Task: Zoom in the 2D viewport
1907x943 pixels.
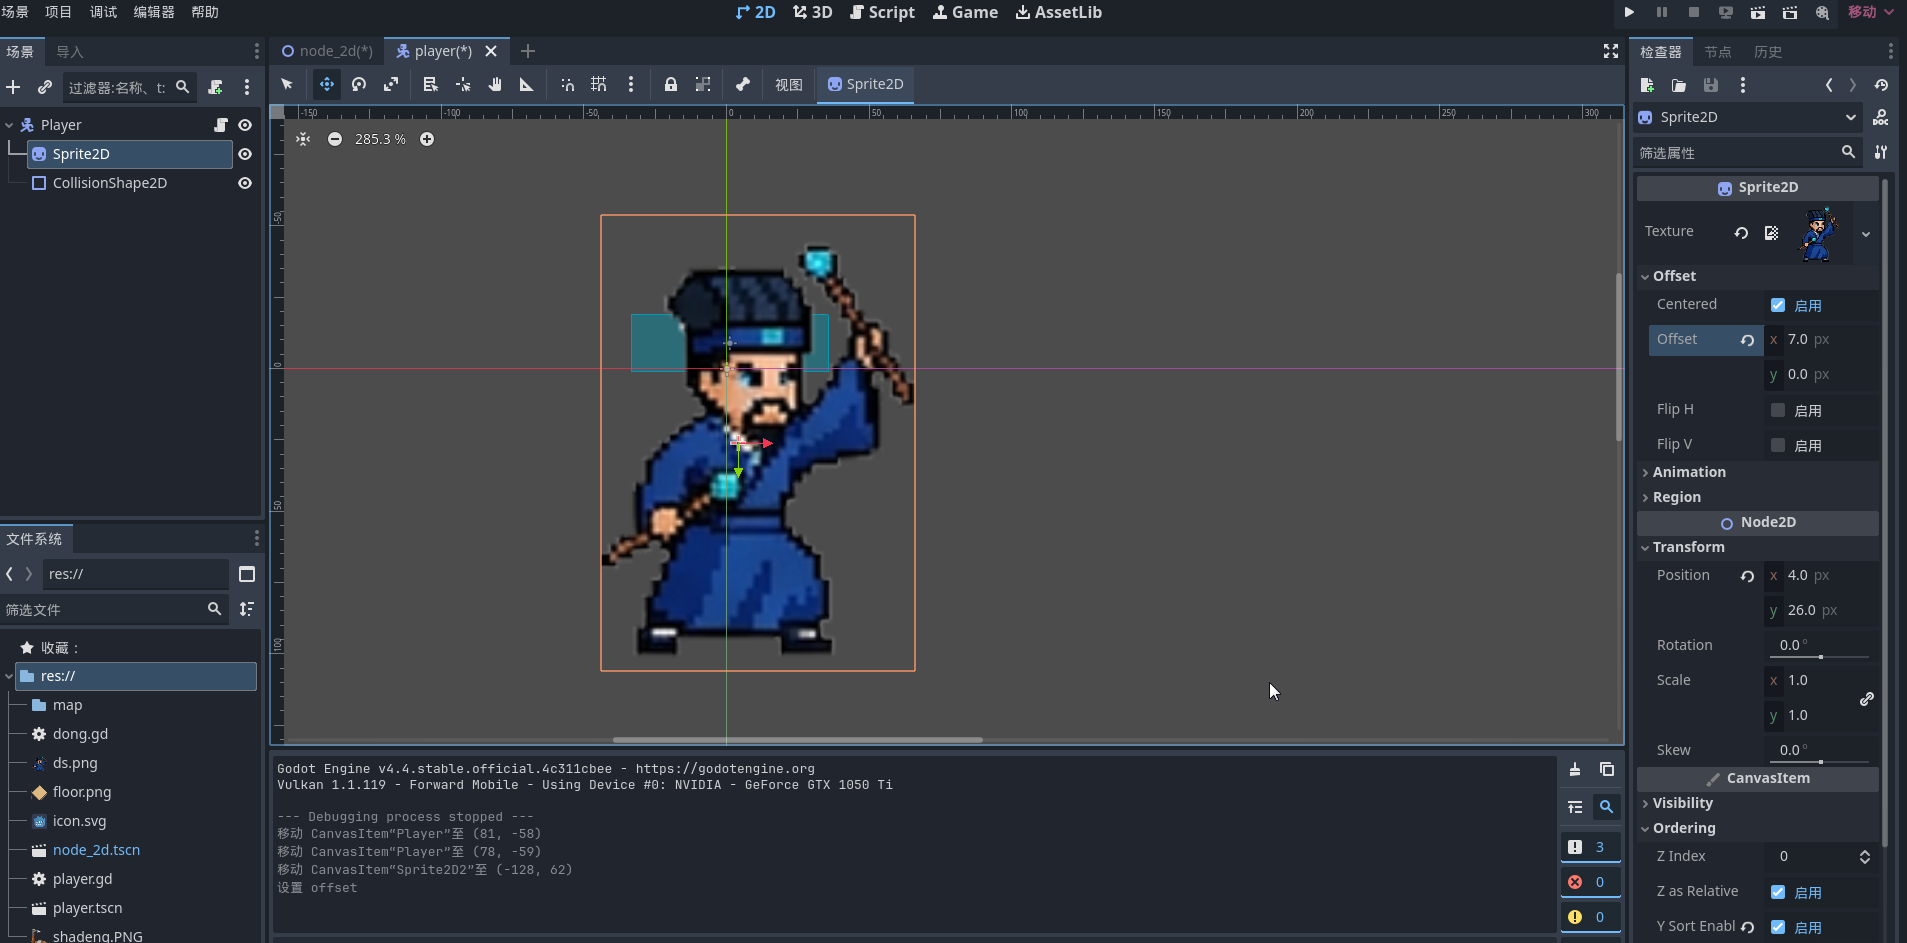Action: [x=427, y=139]
